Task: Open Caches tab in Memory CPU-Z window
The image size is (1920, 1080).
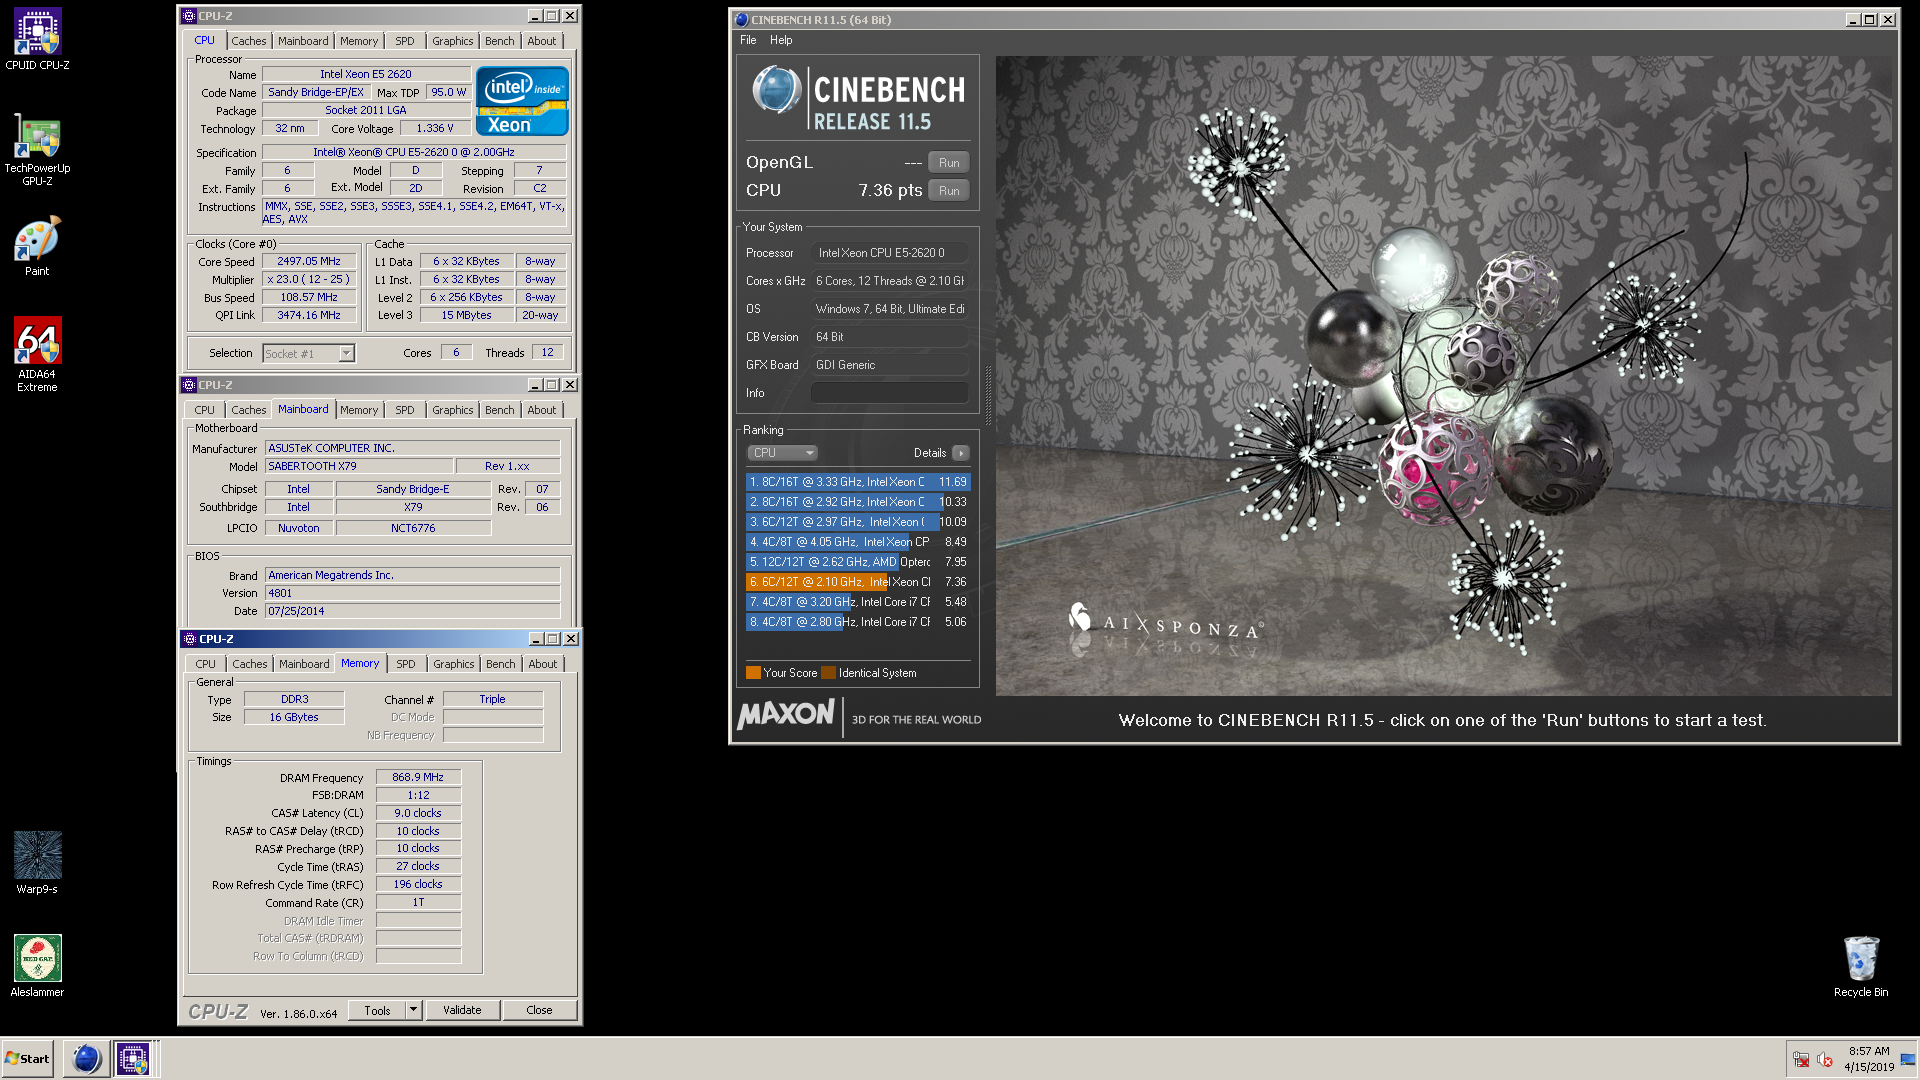Action: click(x=250, y=664)
